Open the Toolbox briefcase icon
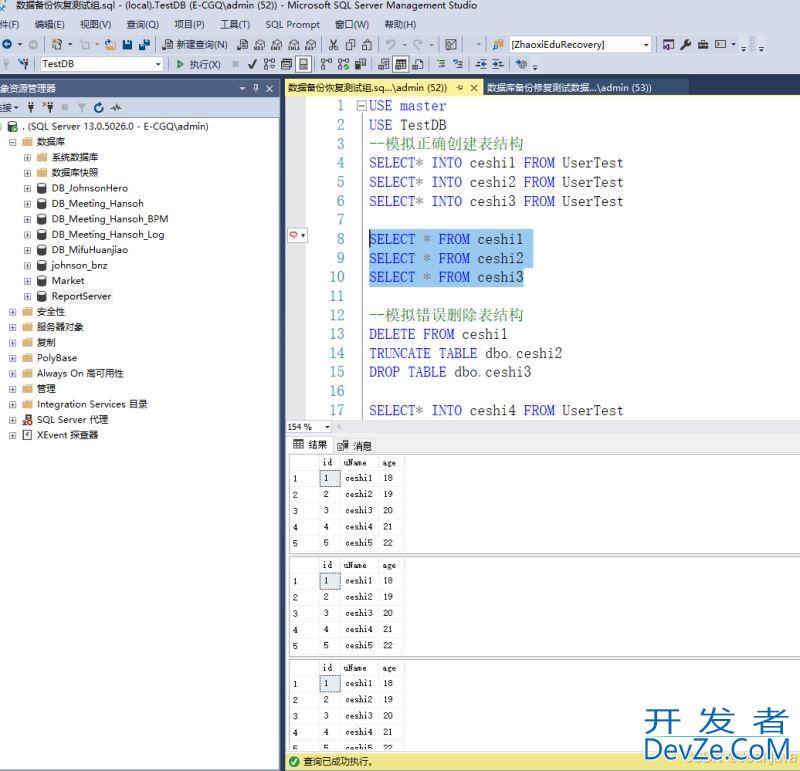This screenshot has height=771, width=800. [x=703, y=45]
